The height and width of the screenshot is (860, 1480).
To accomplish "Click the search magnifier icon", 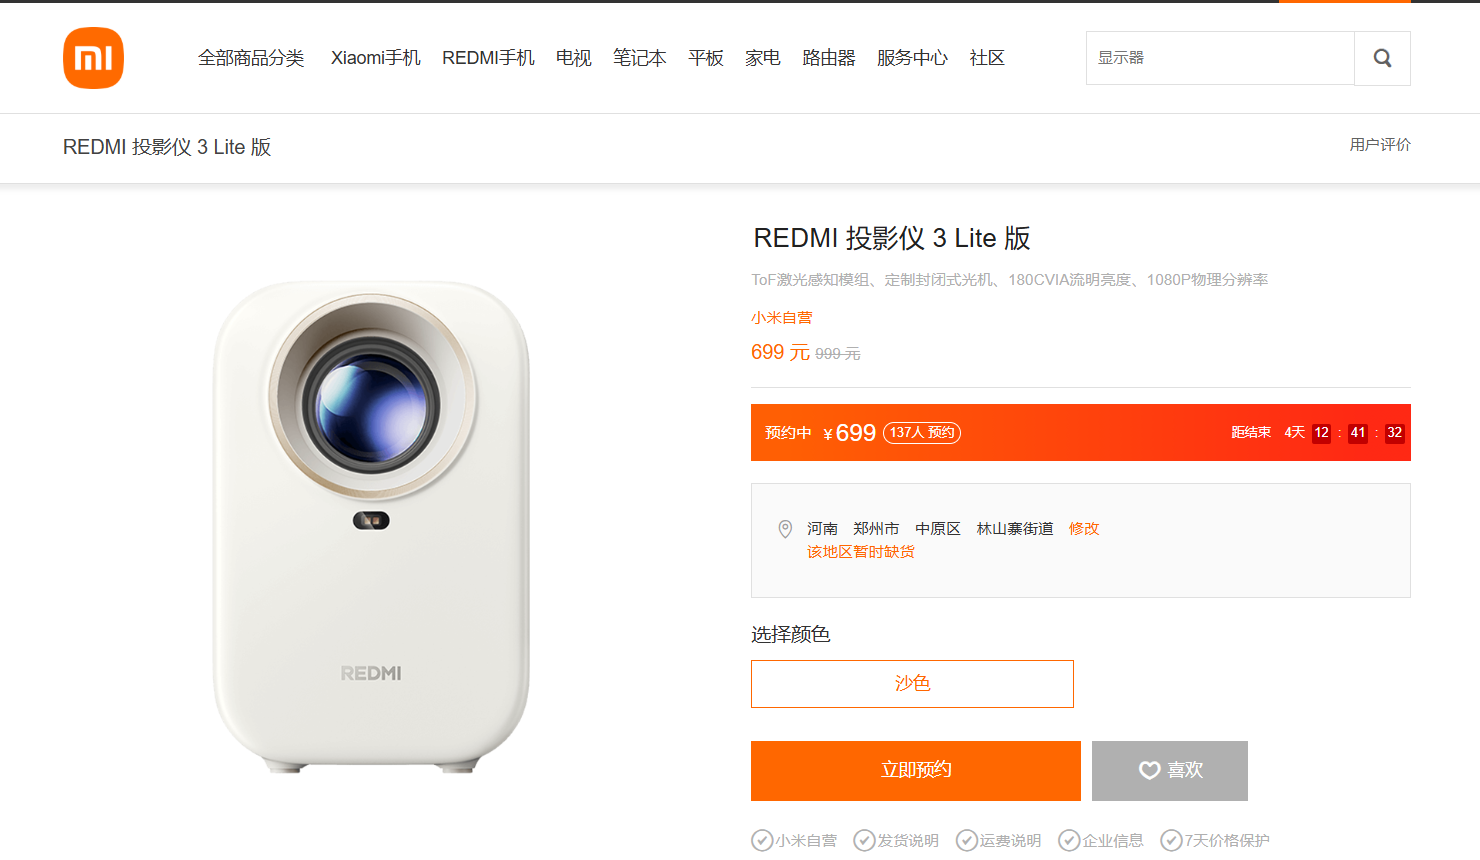I will (1382, 58).
